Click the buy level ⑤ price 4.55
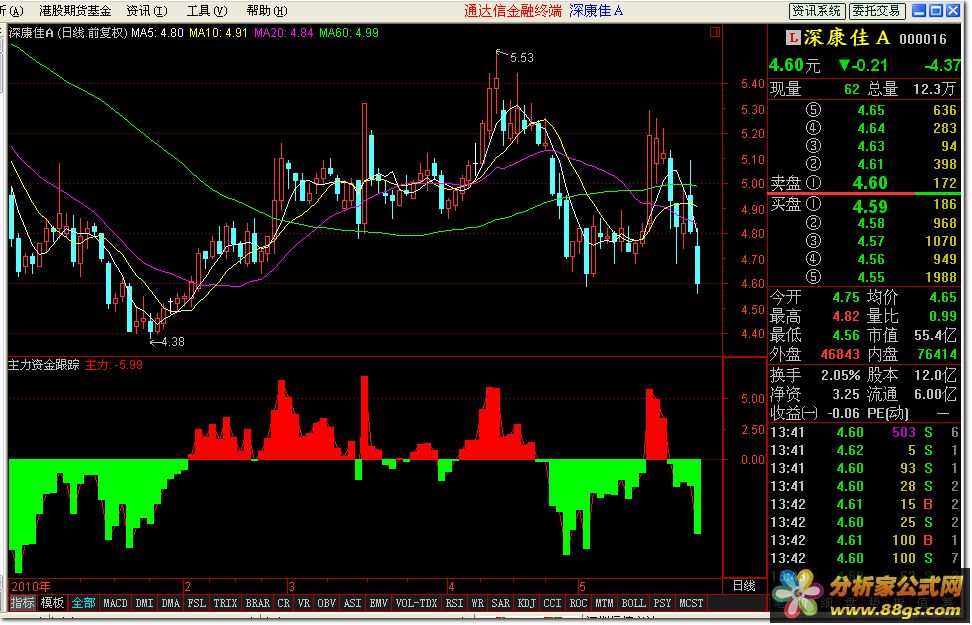This screenshot has height=625, width=972. click(x=871, y=277)
